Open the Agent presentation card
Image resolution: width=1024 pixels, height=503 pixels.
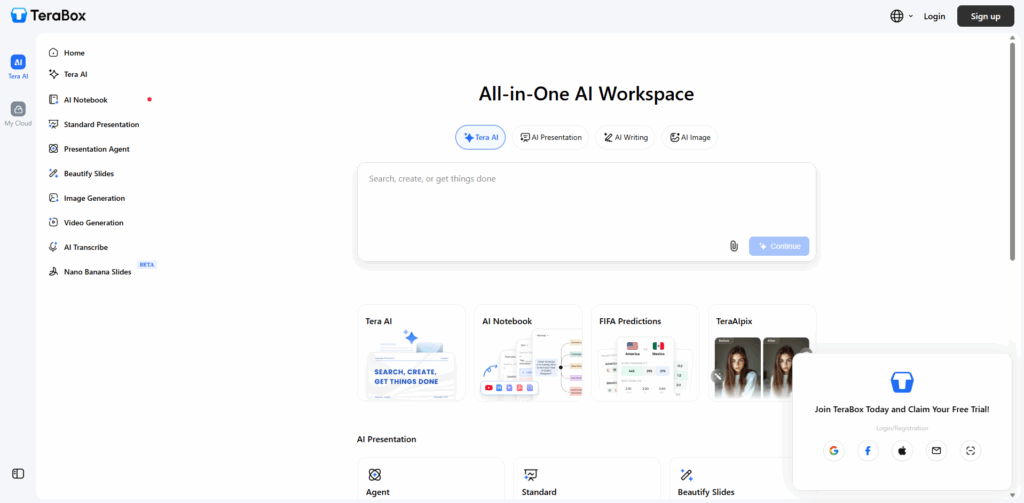(x=431, y=479)
